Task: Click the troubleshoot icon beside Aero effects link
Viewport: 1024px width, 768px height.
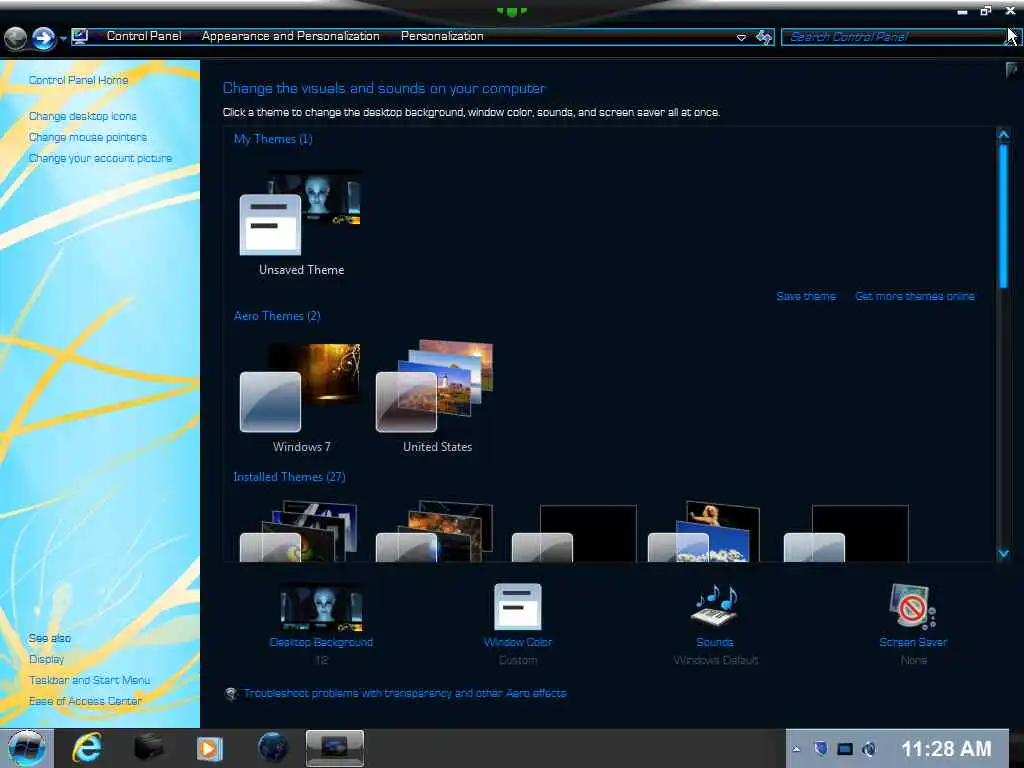Action: (x=231, y=694)
